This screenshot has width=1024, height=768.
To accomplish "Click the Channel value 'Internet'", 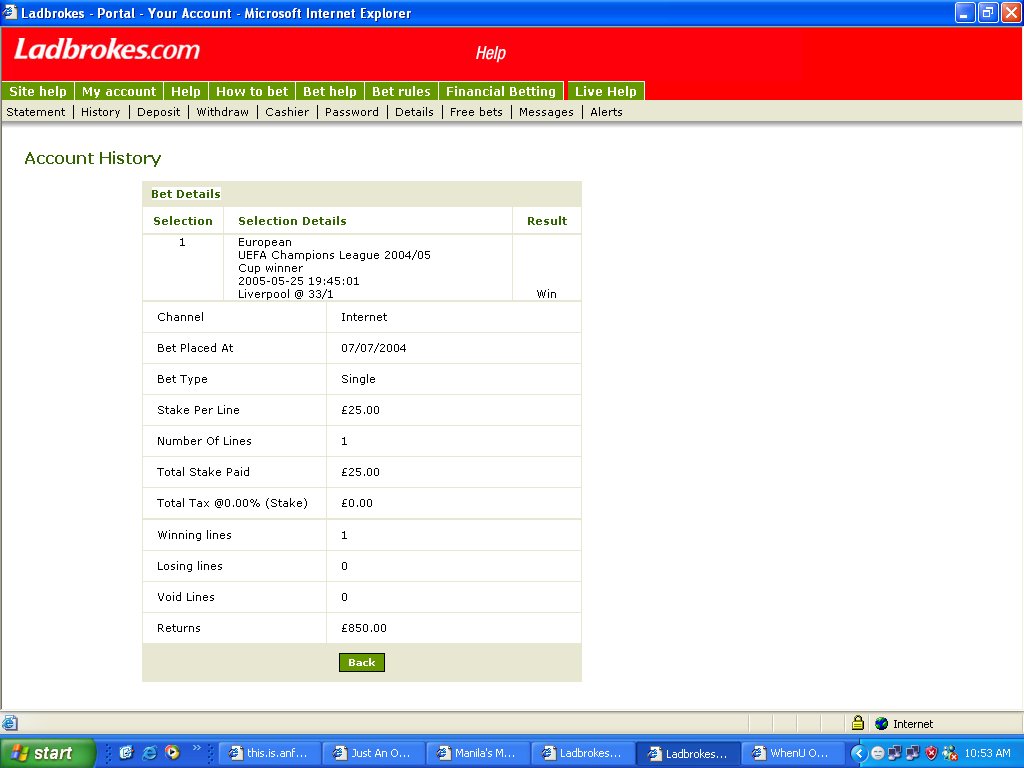I will [x=364, y=317].
